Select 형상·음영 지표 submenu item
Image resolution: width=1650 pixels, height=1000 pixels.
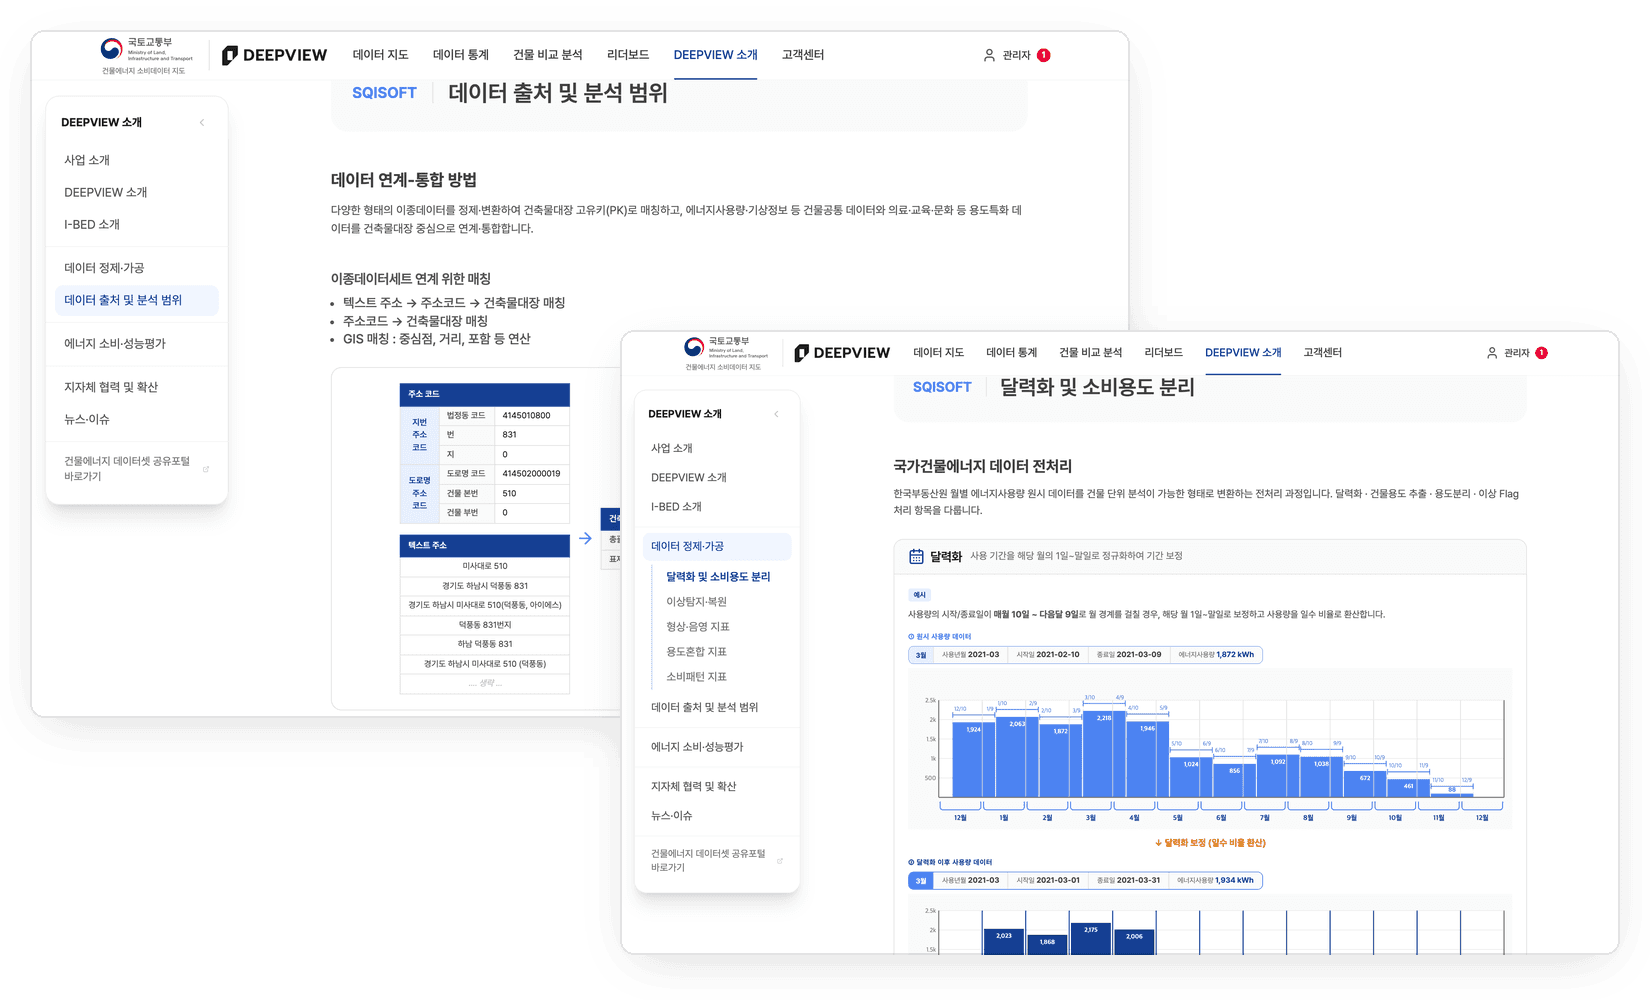[698, 627]
